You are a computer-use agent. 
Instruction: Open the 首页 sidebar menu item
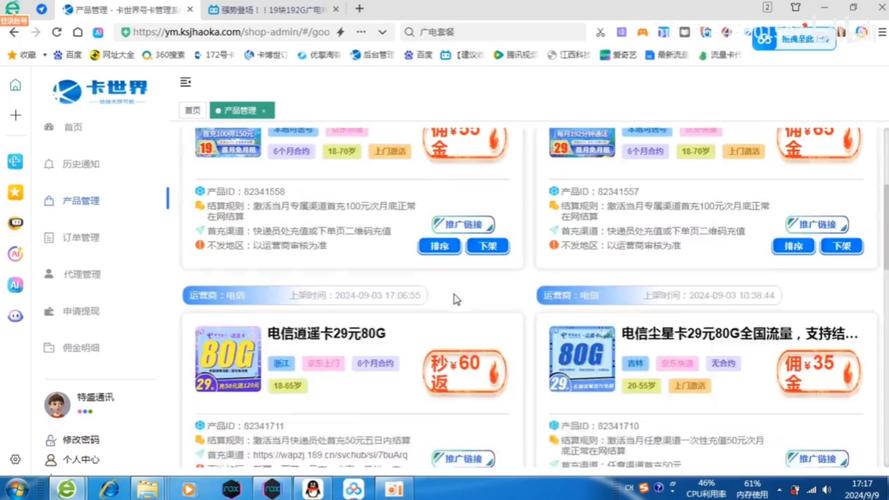[x=73, y=127]
